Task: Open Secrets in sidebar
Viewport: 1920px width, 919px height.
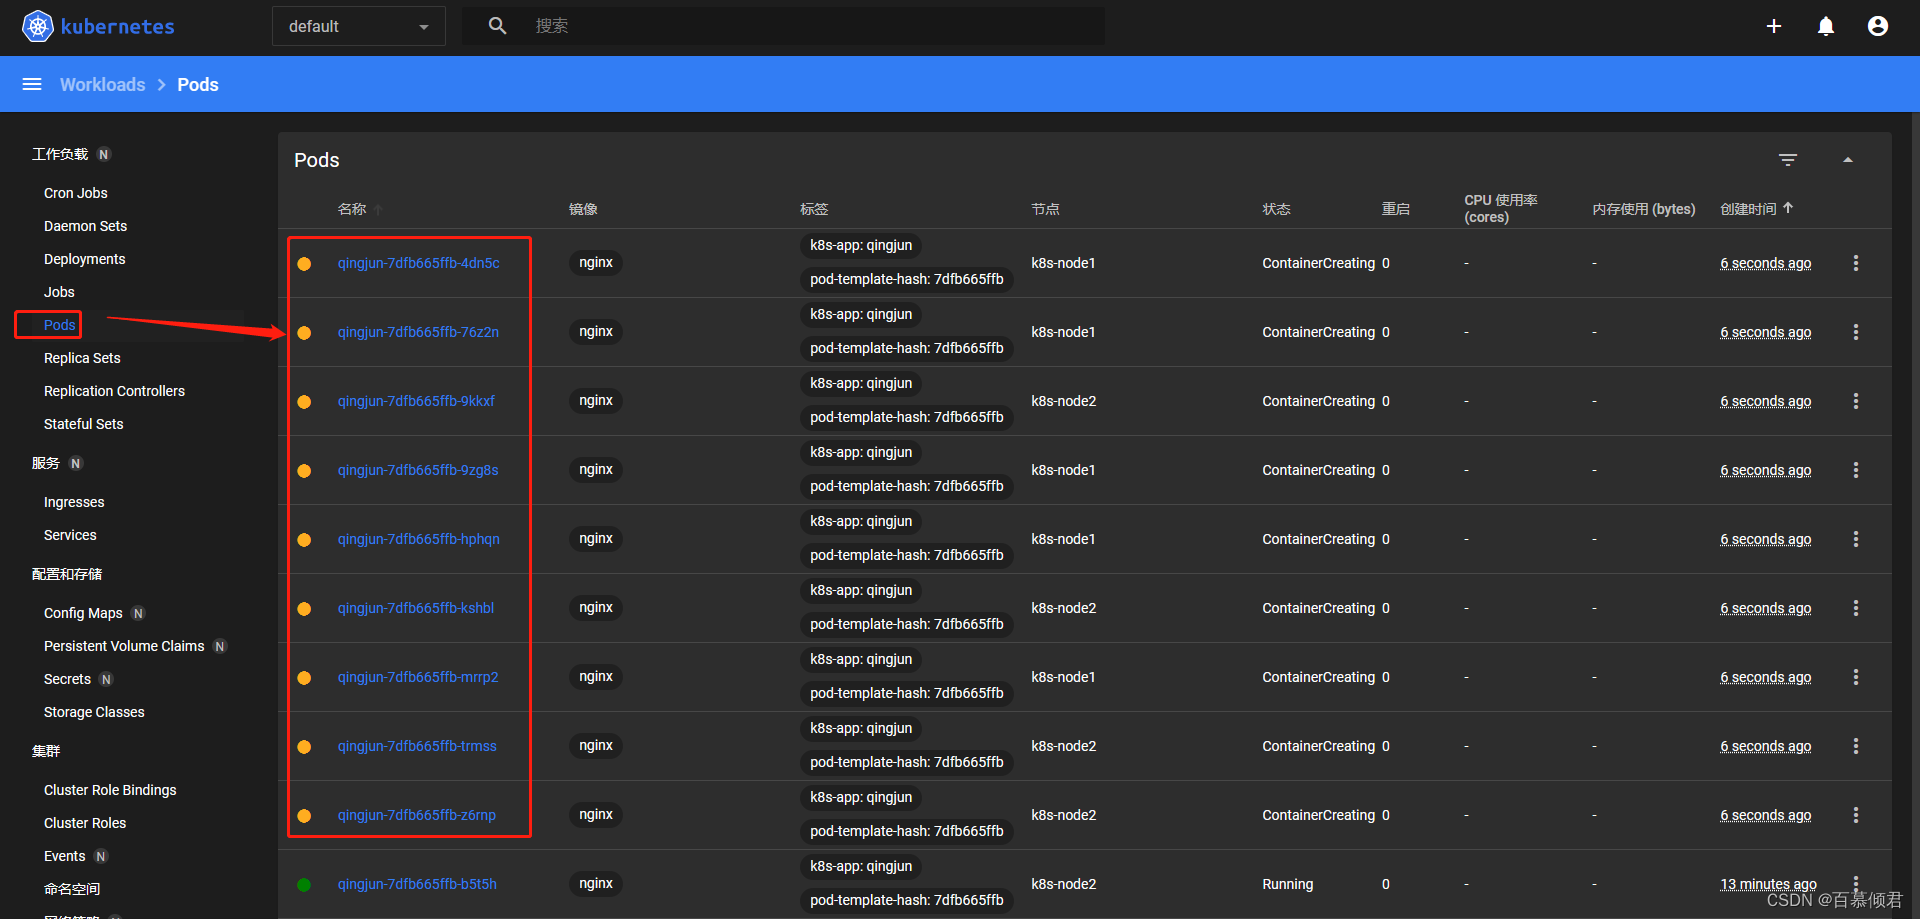Action: click(x=67, y=679)
